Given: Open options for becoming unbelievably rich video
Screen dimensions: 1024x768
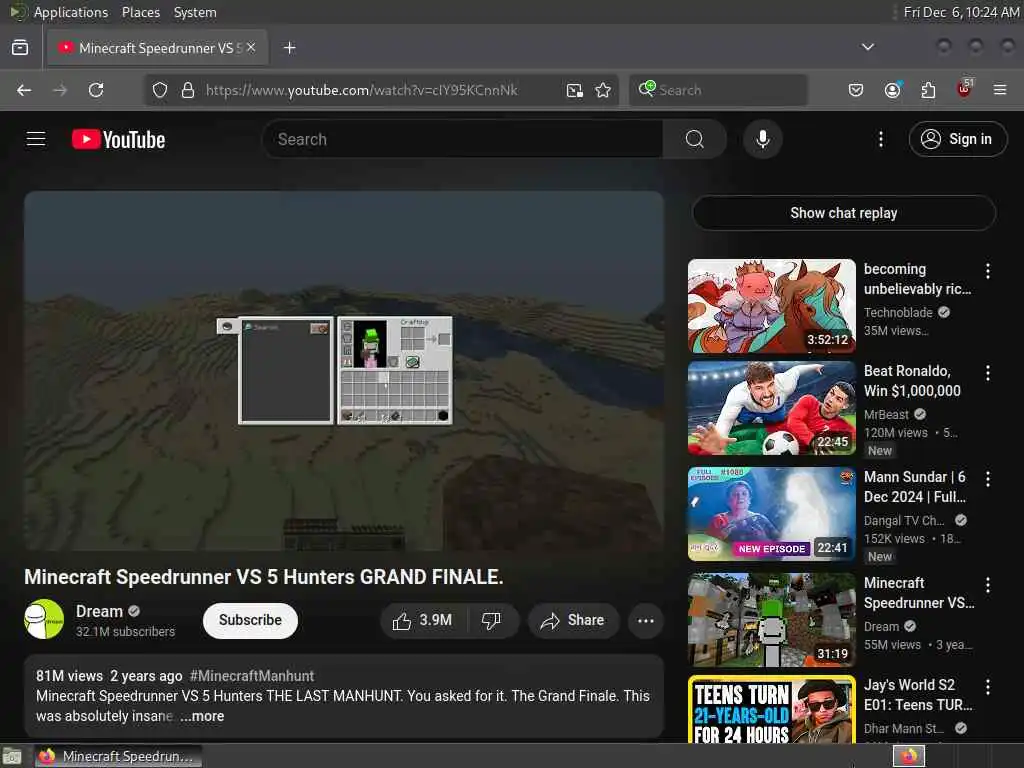Looking at the screenshot, I should click(x=987, y=270).
